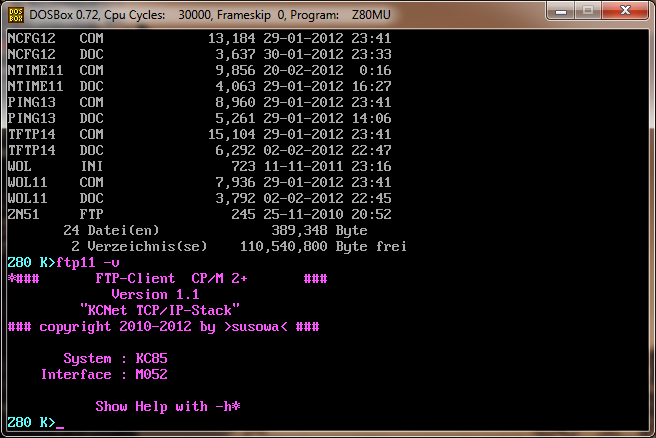Image resolution: width=656 pixels, height=438 pixels.
Task: Minimize the DOSBox window
Action: (557, 10)
